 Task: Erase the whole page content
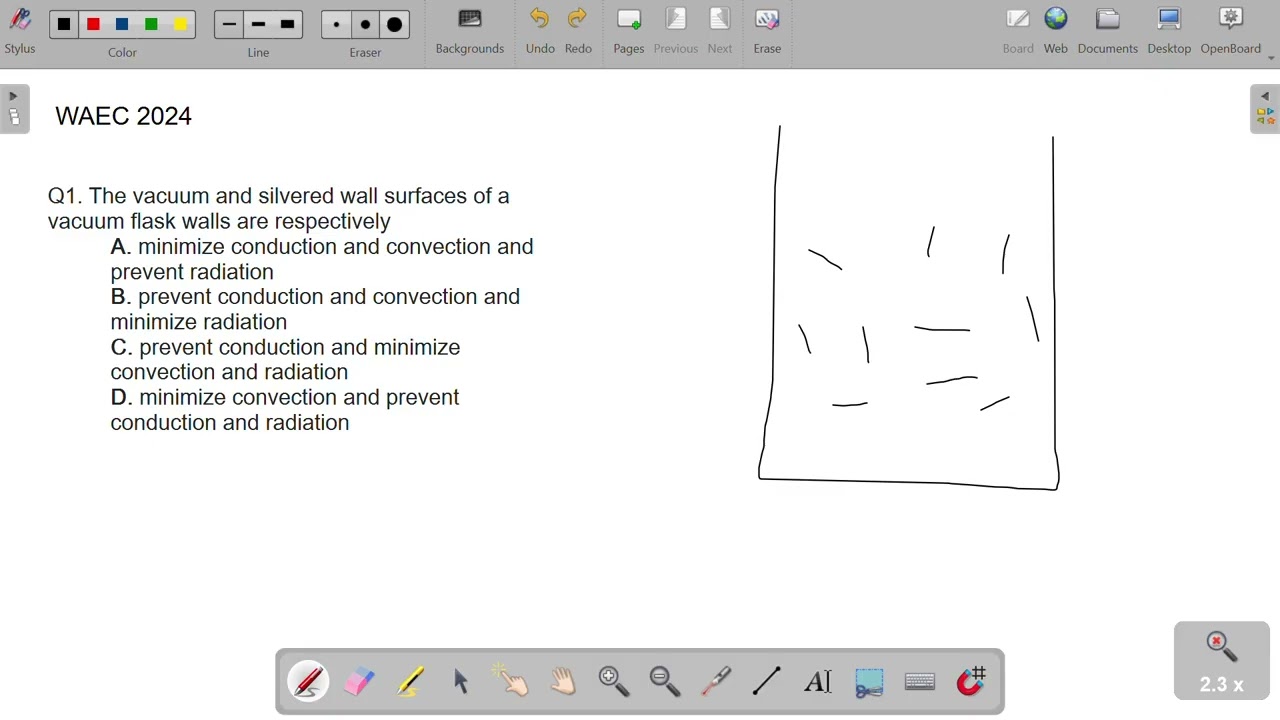tap(767, 31)
